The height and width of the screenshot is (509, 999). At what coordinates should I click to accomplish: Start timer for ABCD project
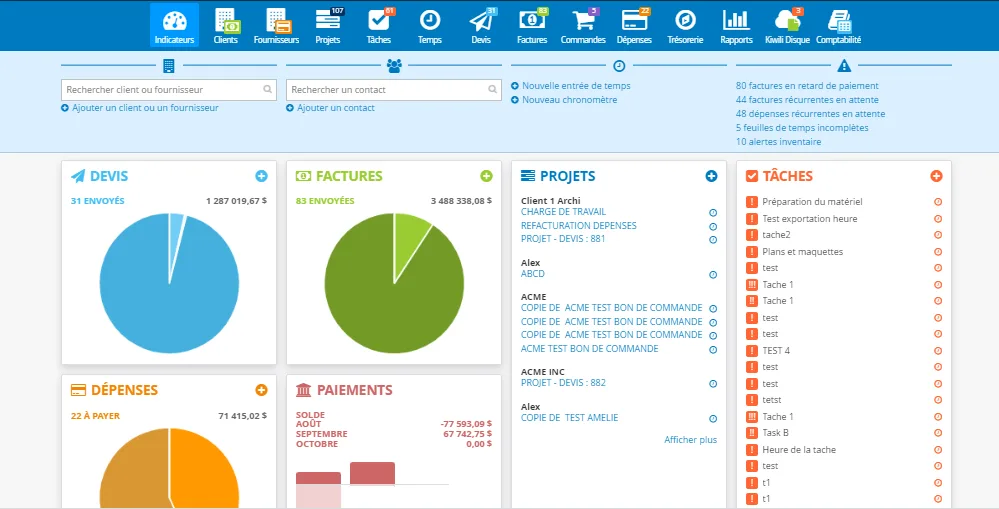click(713, 275)
